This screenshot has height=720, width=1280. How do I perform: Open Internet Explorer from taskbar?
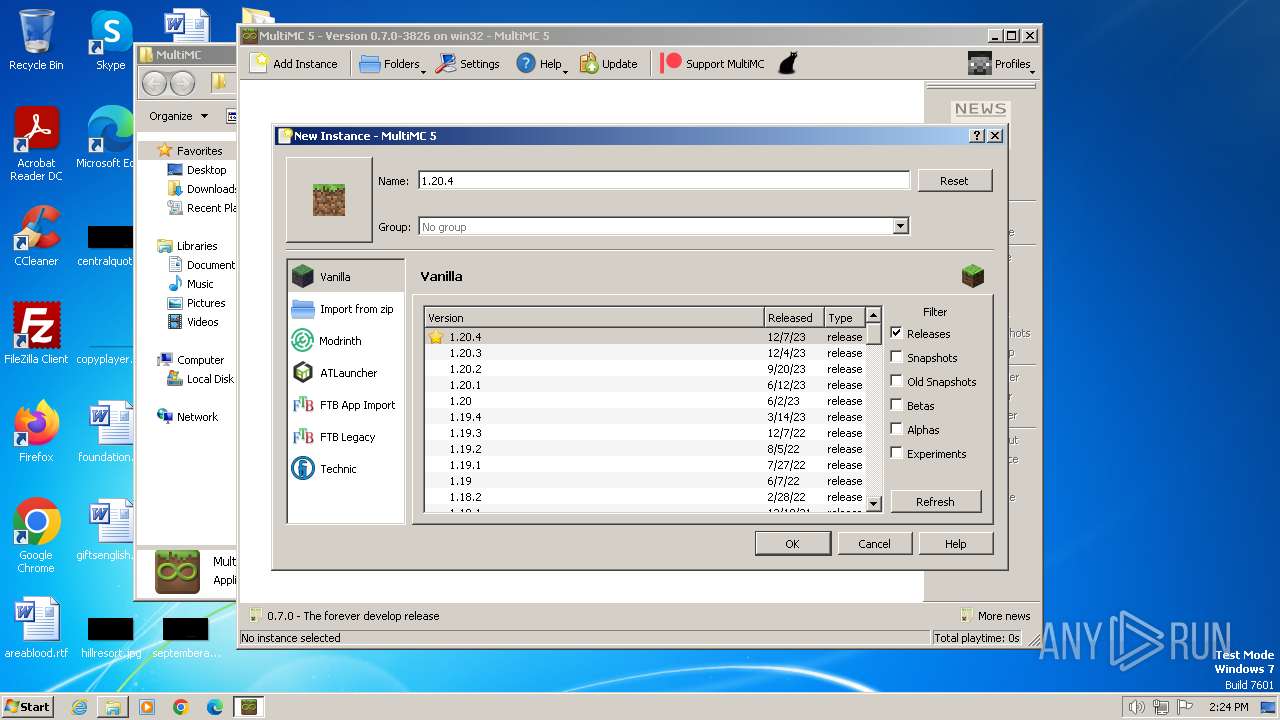pos(79,707)
